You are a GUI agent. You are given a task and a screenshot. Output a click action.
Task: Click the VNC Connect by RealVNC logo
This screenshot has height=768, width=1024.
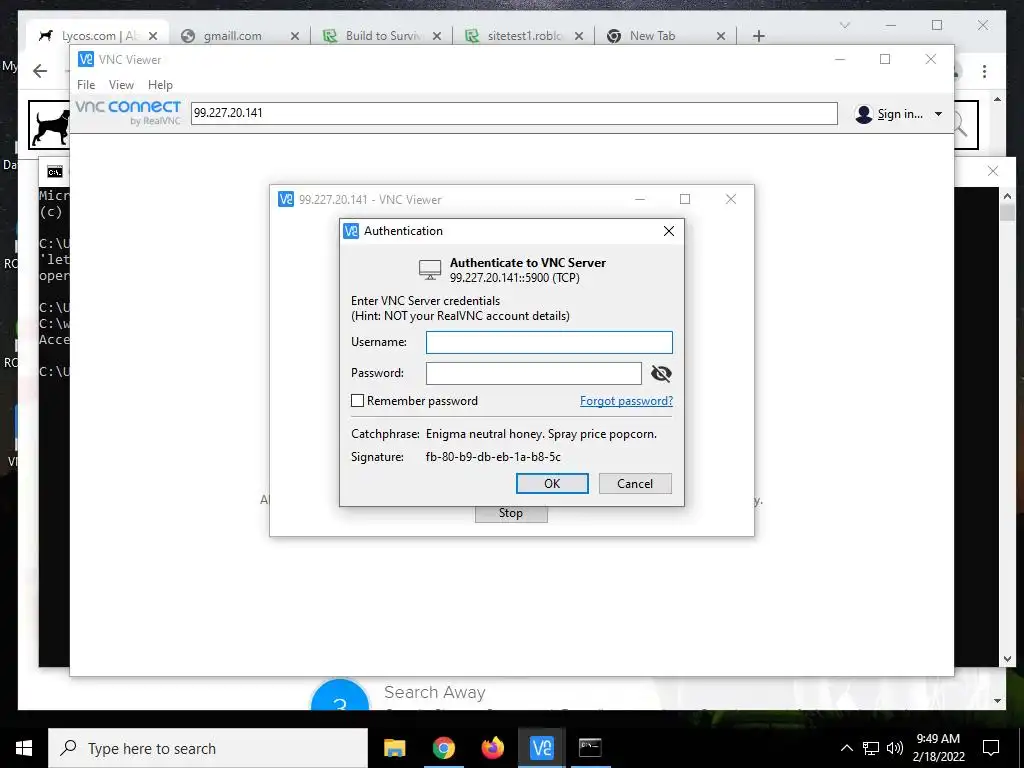128,112
